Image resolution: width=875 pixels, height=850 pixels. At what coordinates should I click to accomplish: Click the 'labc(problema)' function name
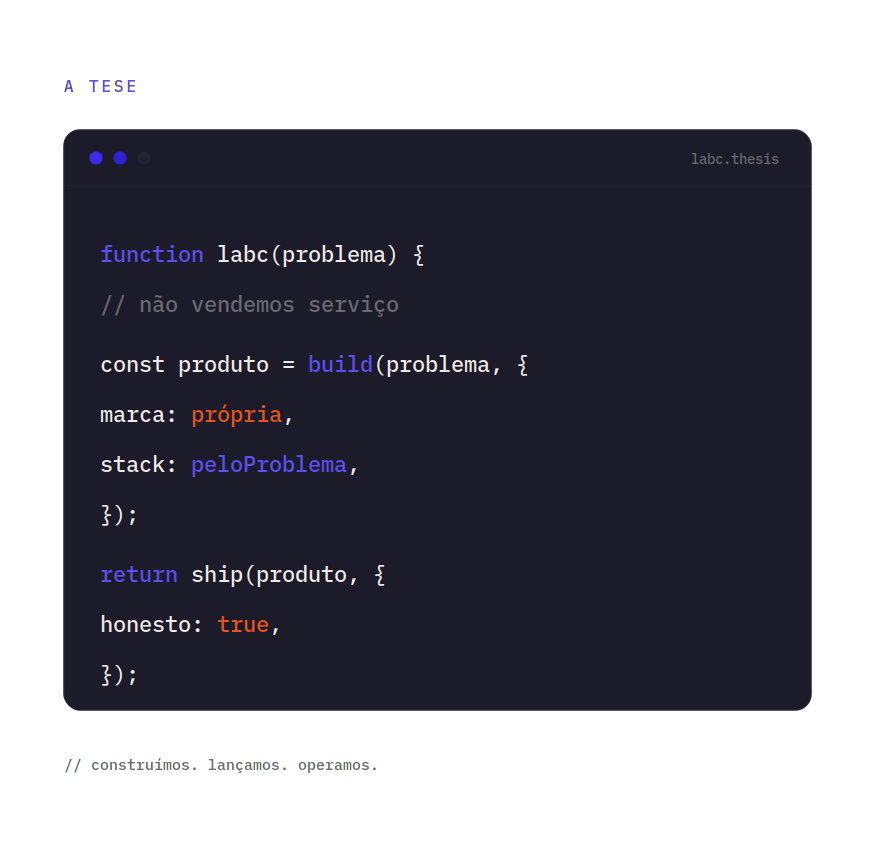pyautogui.click(x=307, y=255)
